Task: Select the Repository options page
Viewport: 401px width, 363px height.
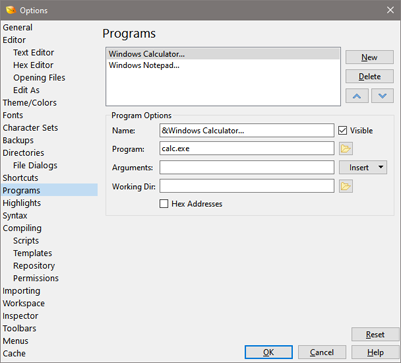Action: 34,266
